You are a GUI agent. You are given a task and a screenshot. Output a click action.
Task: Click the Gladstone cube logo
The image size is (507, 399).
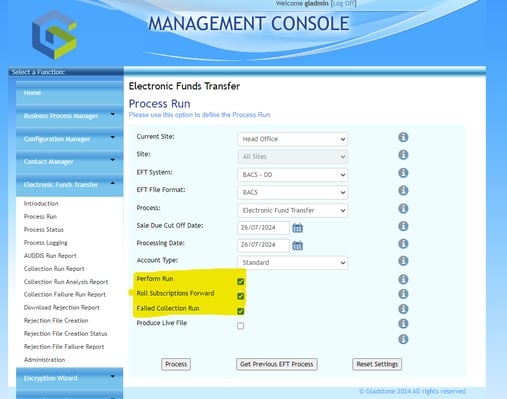[54, 35]
